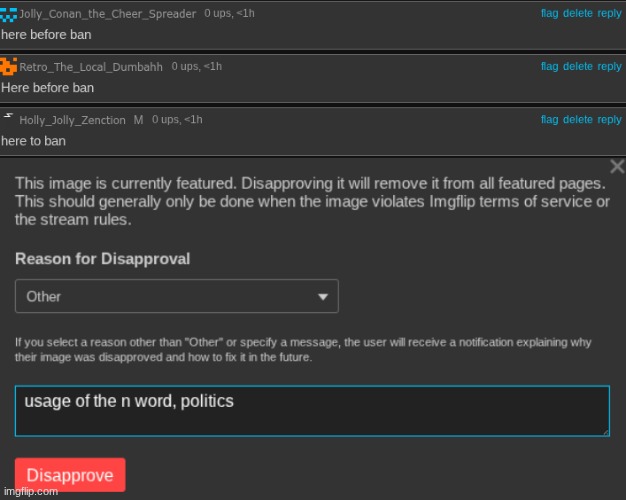This screenshot has height=500, width=626.
Task: Delete Jolly_Conan's "here before ban" comment
Action: click(577, 14)
